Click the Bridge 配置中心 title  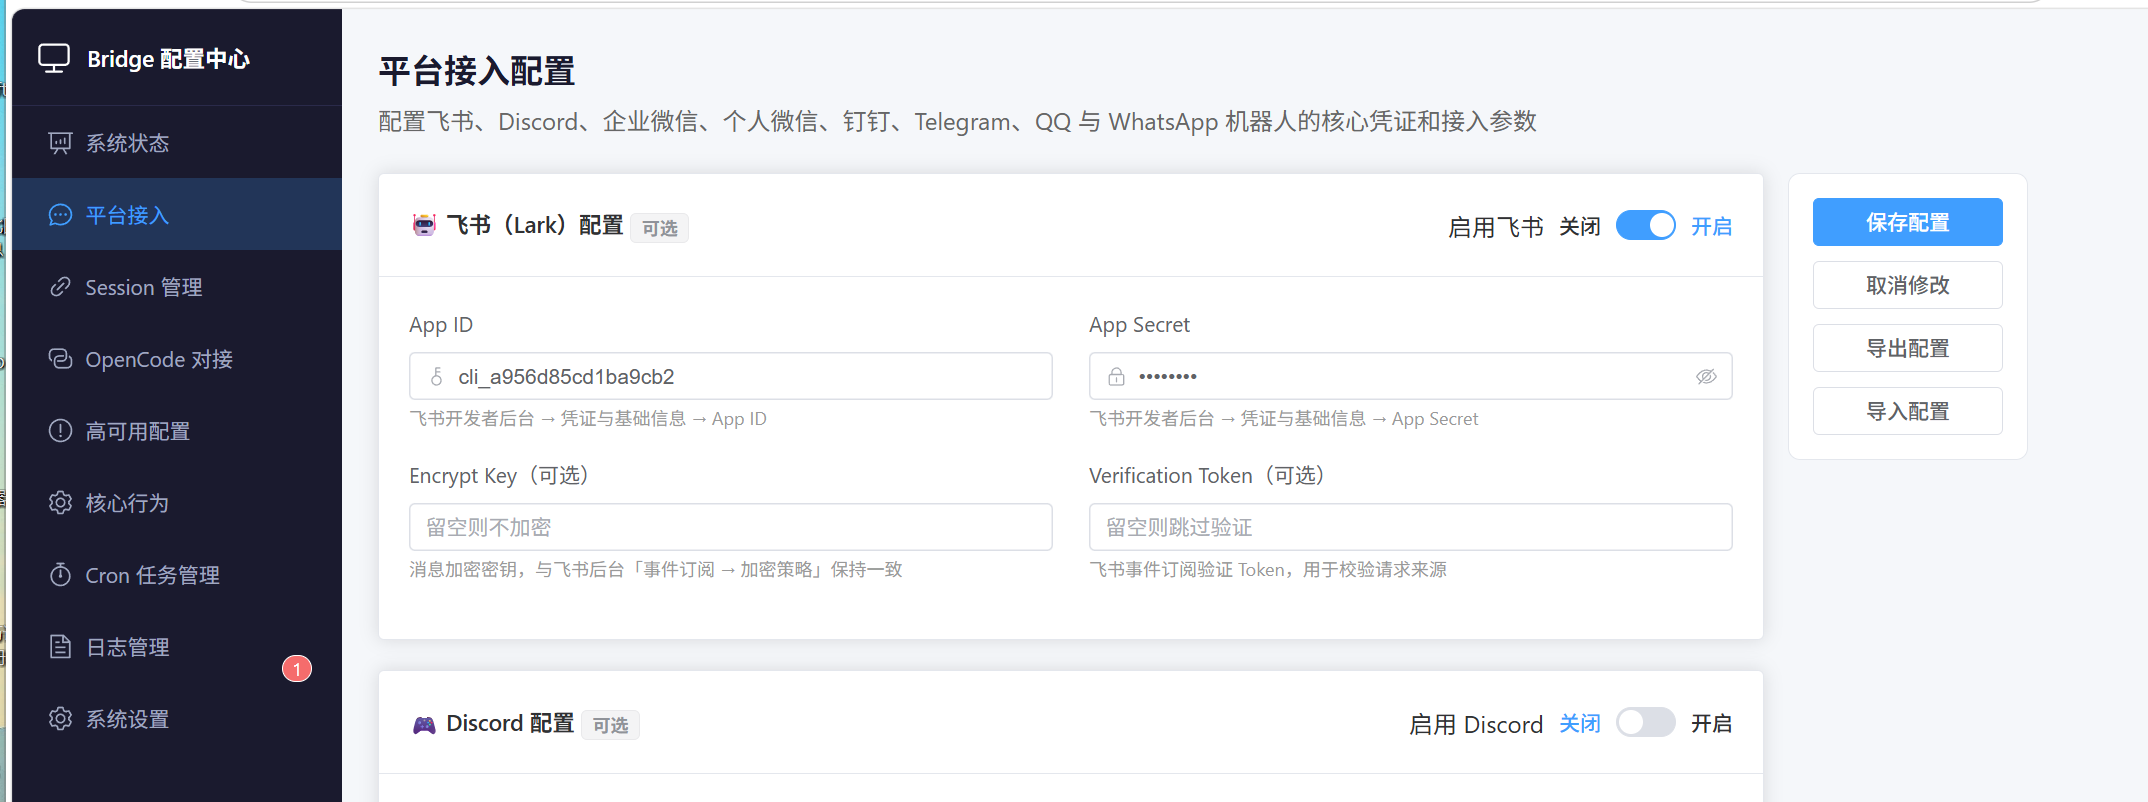point(168,59)
